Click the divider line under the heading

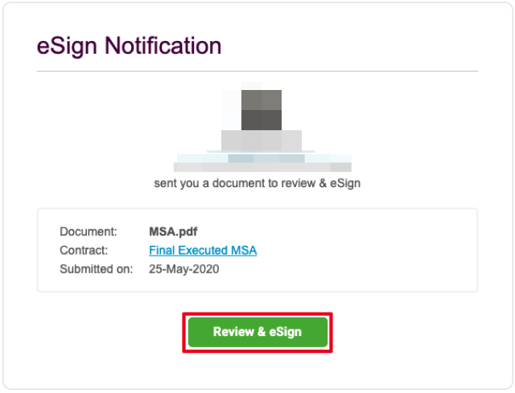pos(257,71)
